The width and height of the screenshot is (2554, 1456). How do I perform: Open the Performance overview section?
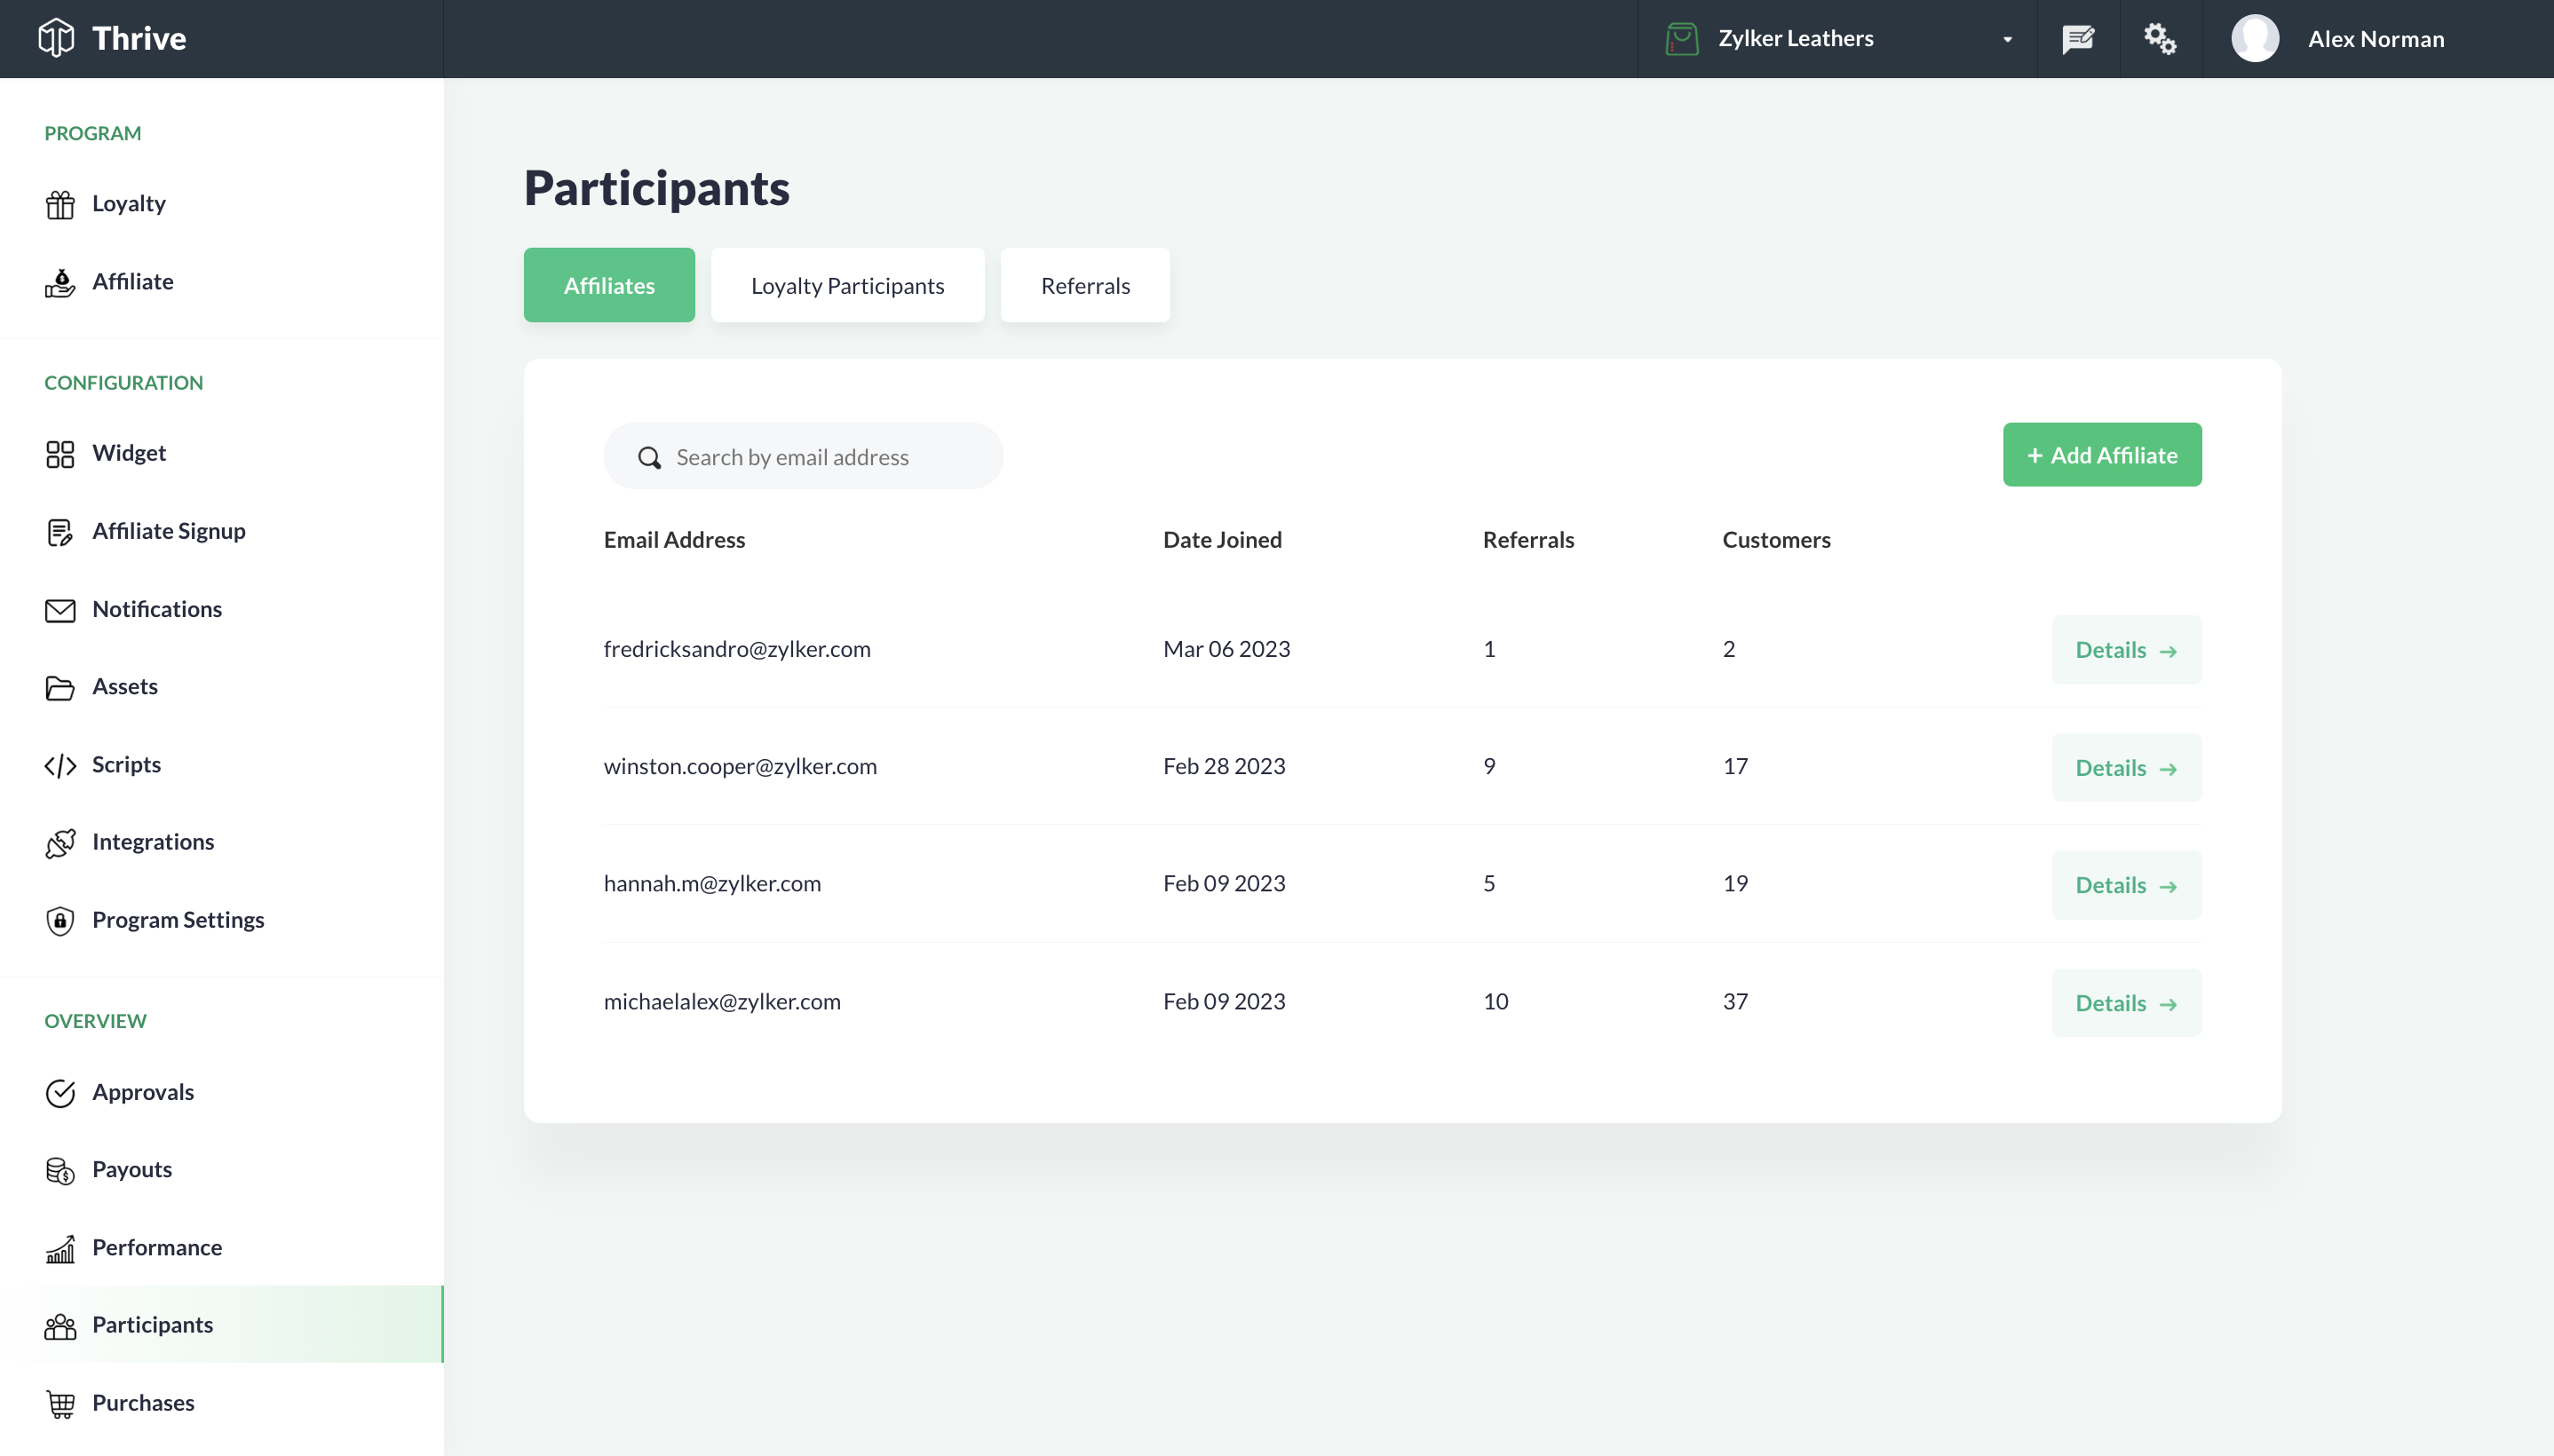point(156,1246)
